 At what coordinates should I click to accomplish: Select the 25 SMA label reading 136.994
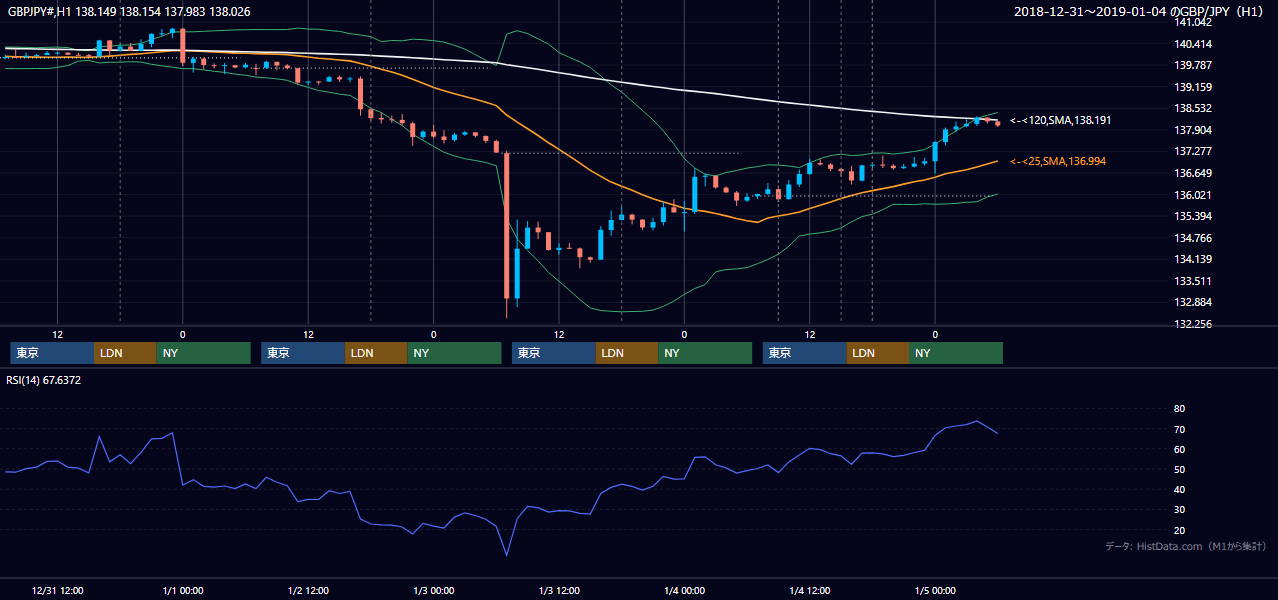coord(1058,161)
